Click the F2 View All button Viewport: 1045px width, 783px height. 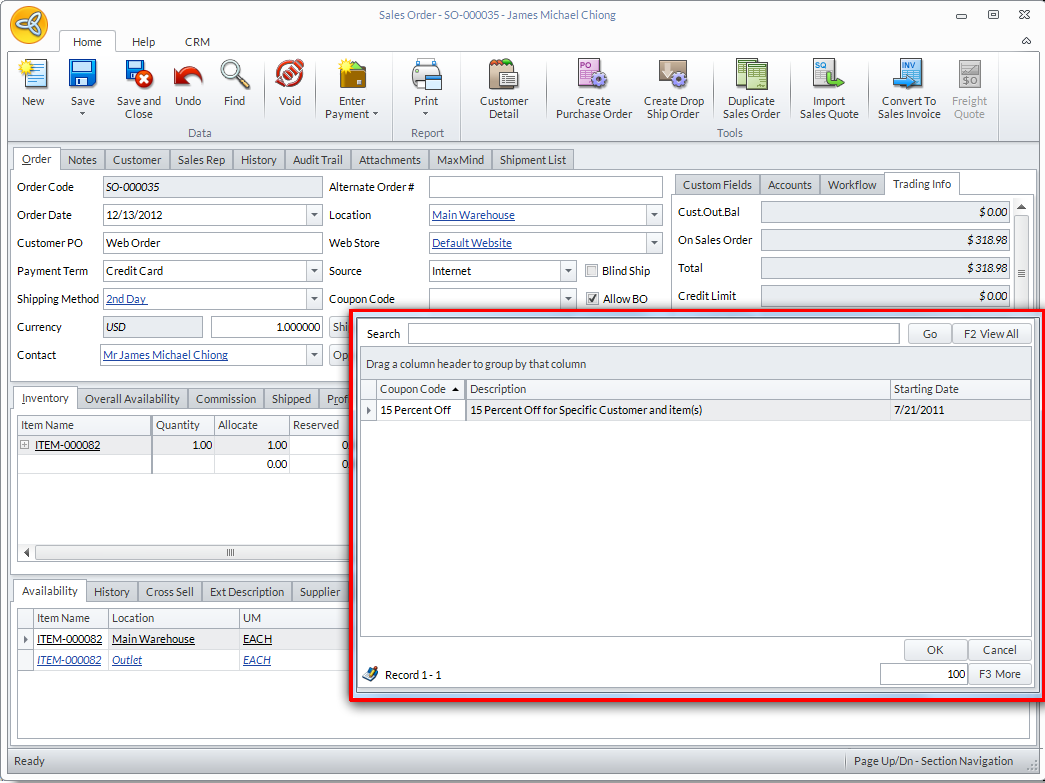(x=991, y=334)
